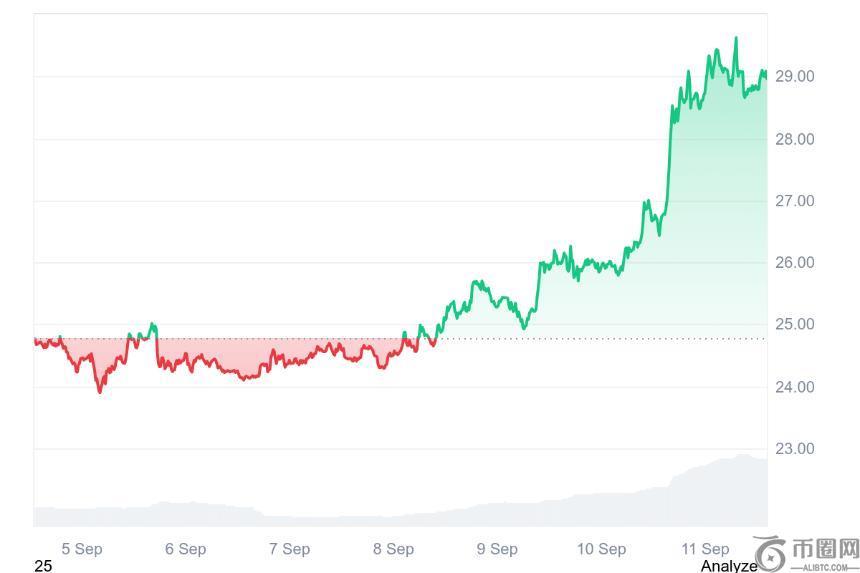Select the 6 Sep date label

[x=186, y=548]
